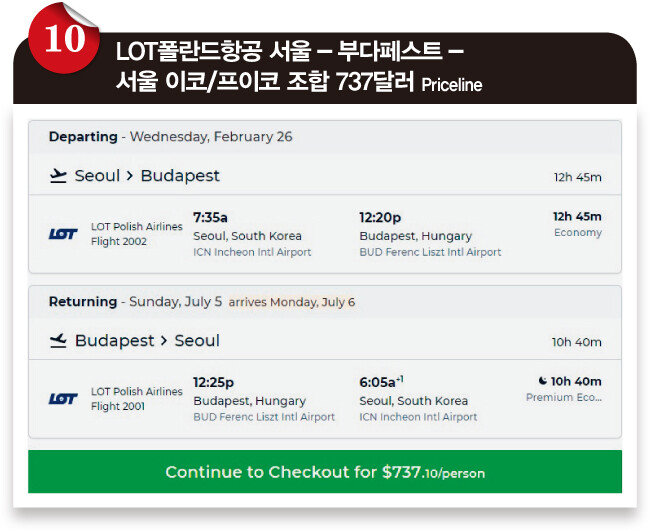Screen dimensions: 650x531
Task: Click the Economy cabin label
Action: coord(578,233)
